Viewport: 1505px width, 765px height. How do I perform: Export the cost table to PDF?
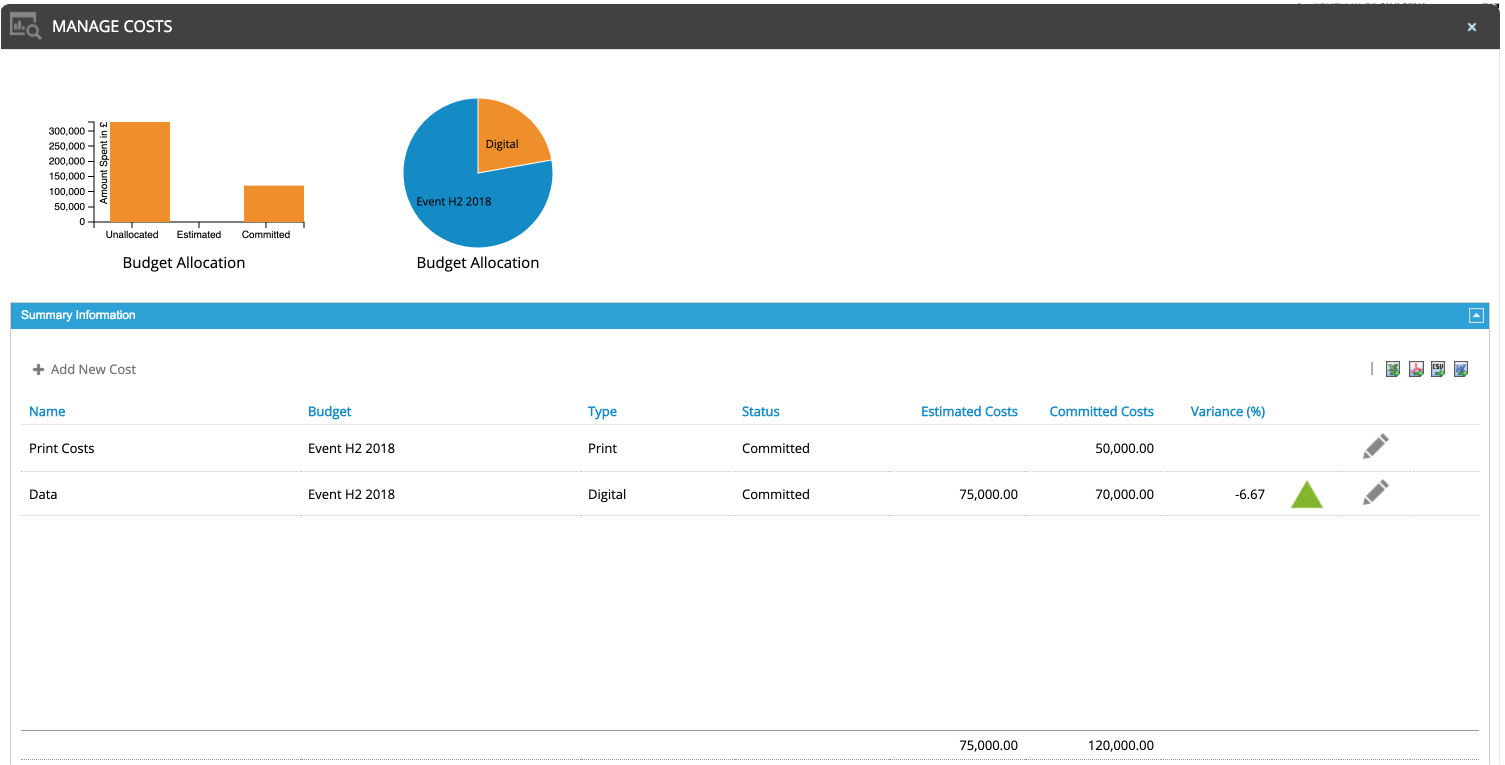1416,369
